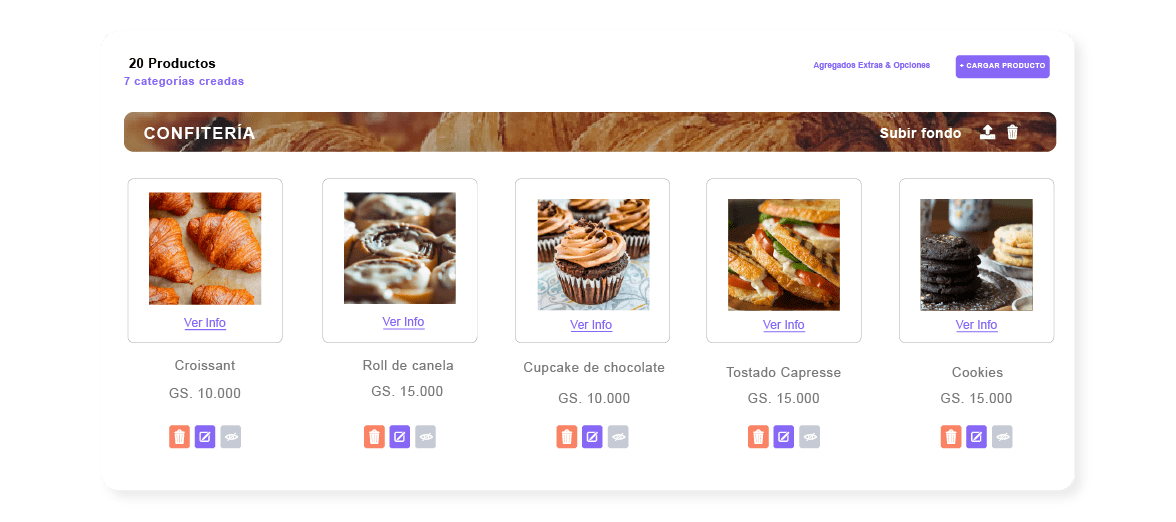Click the Cookies product photo
The width and height of the screenshot is (1176, 522).
[976, 255]
